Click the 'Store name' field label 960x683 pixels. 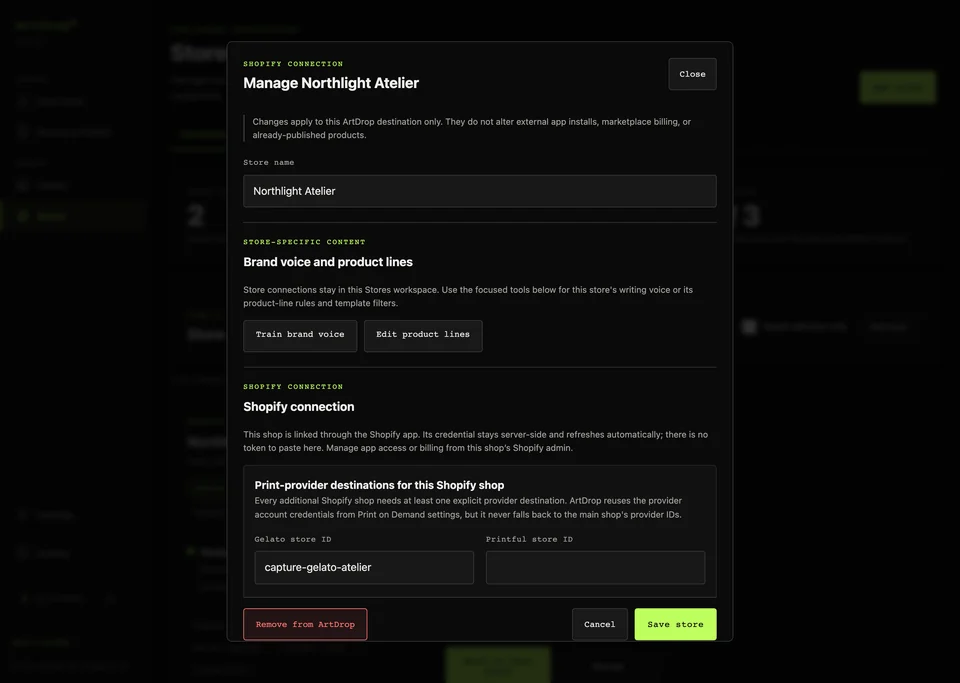(268, 162)
